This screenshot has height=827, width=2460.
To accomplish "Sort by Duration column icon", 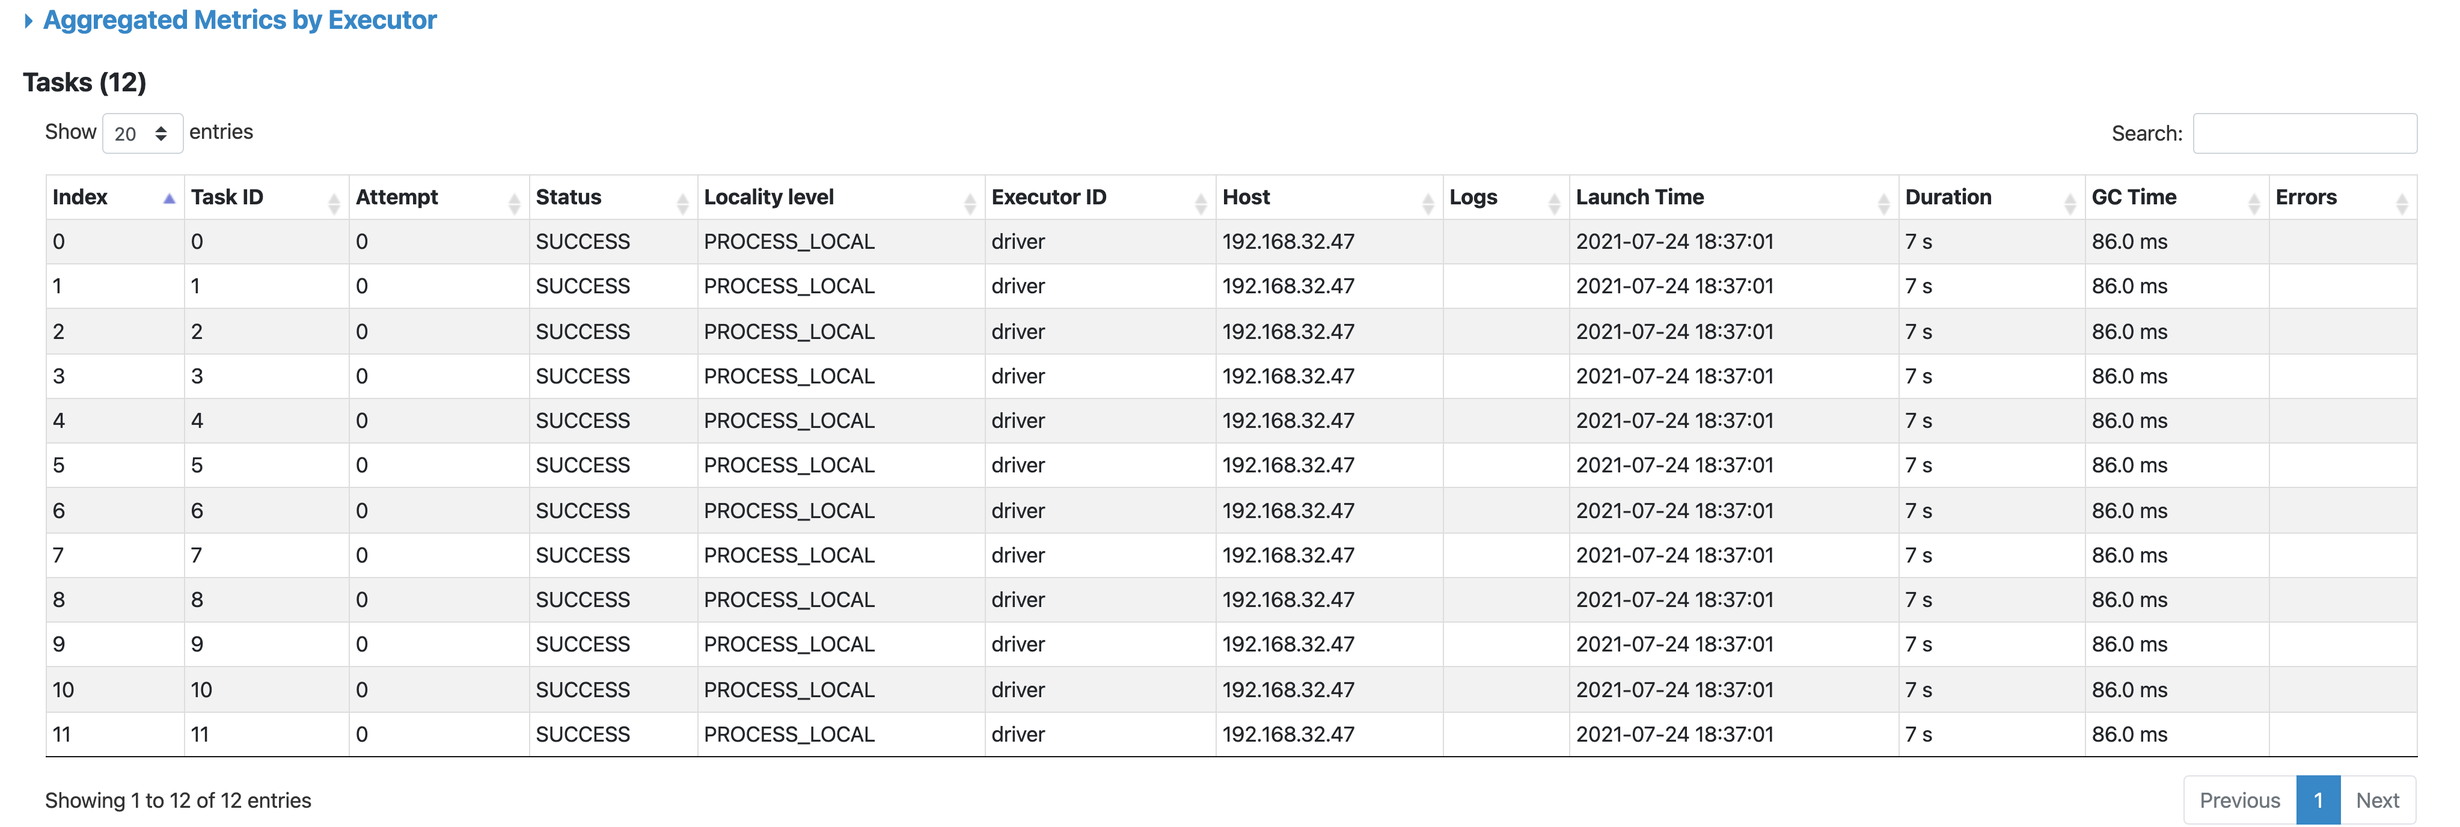I will [x=2069, y=203].
